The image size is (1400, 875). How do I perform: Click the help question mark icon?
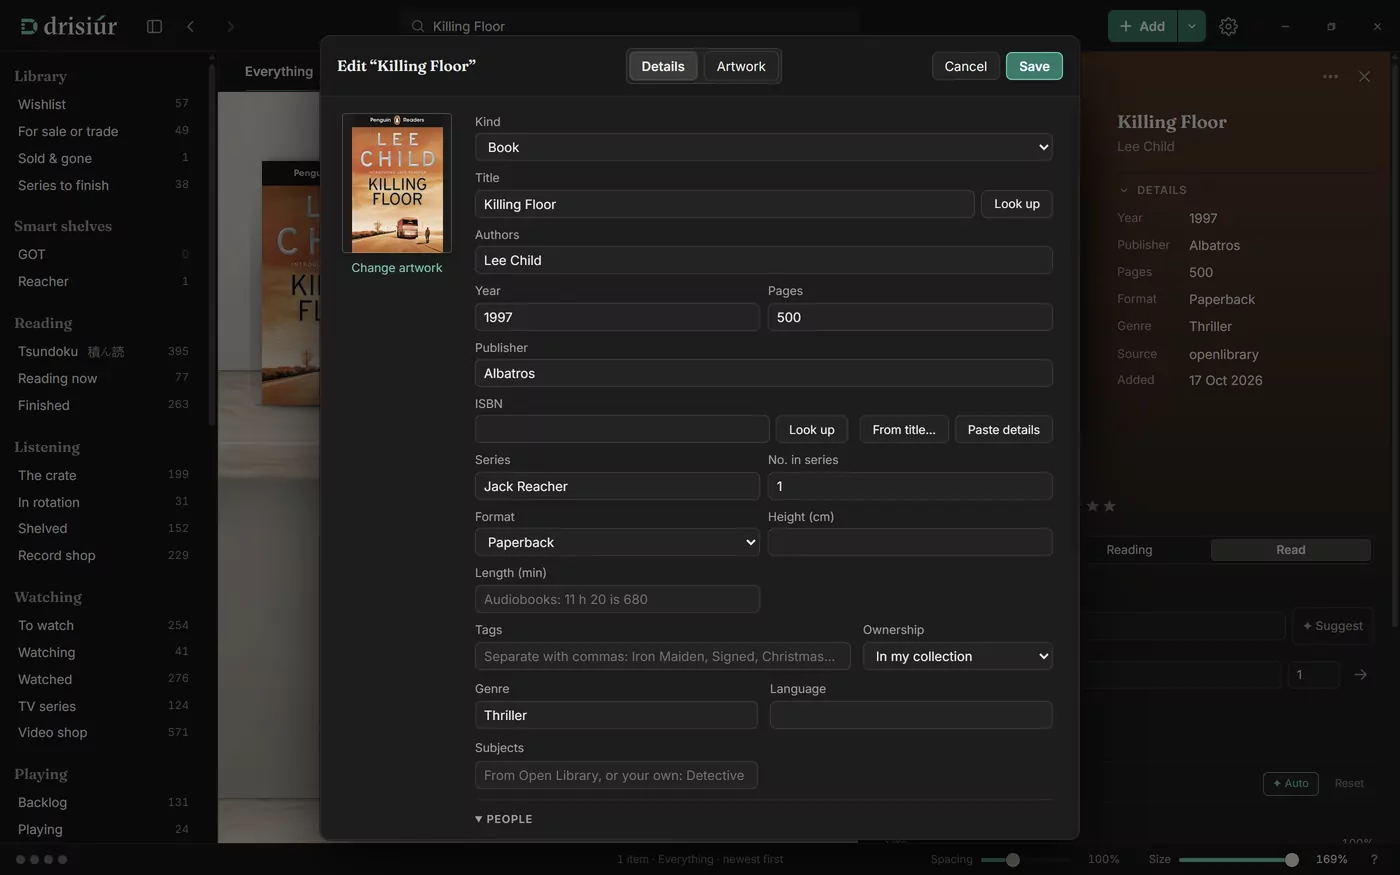1373,859
